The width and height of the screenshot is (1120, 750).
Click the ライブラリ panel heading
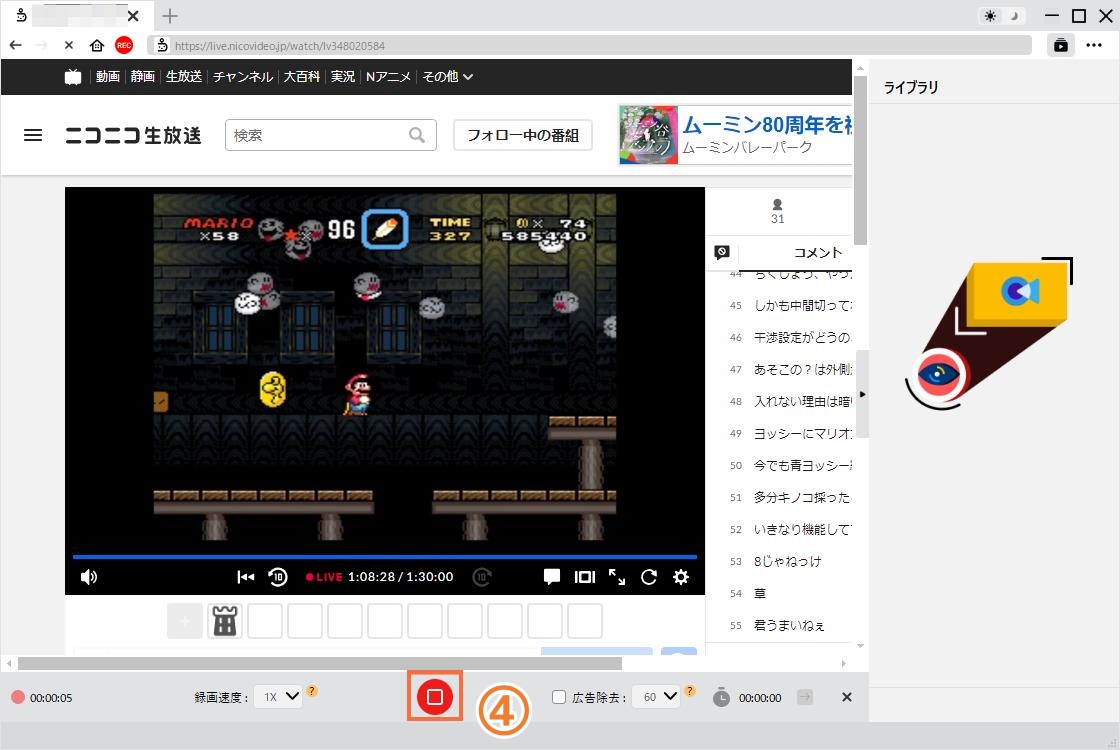click(x=911, y=87)
